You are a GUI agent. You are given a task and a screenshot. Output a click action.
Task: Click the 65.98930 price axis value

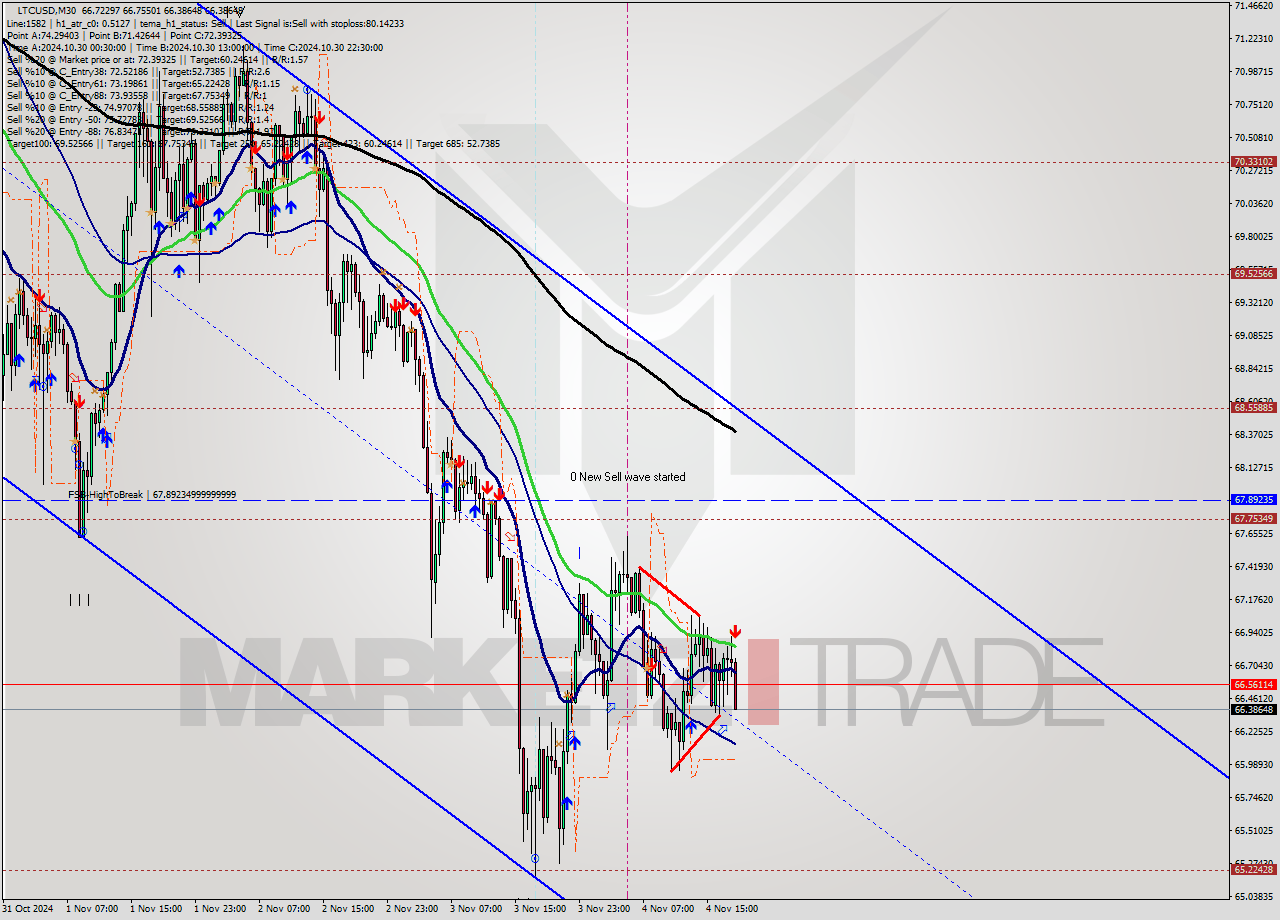point(1254,765)
